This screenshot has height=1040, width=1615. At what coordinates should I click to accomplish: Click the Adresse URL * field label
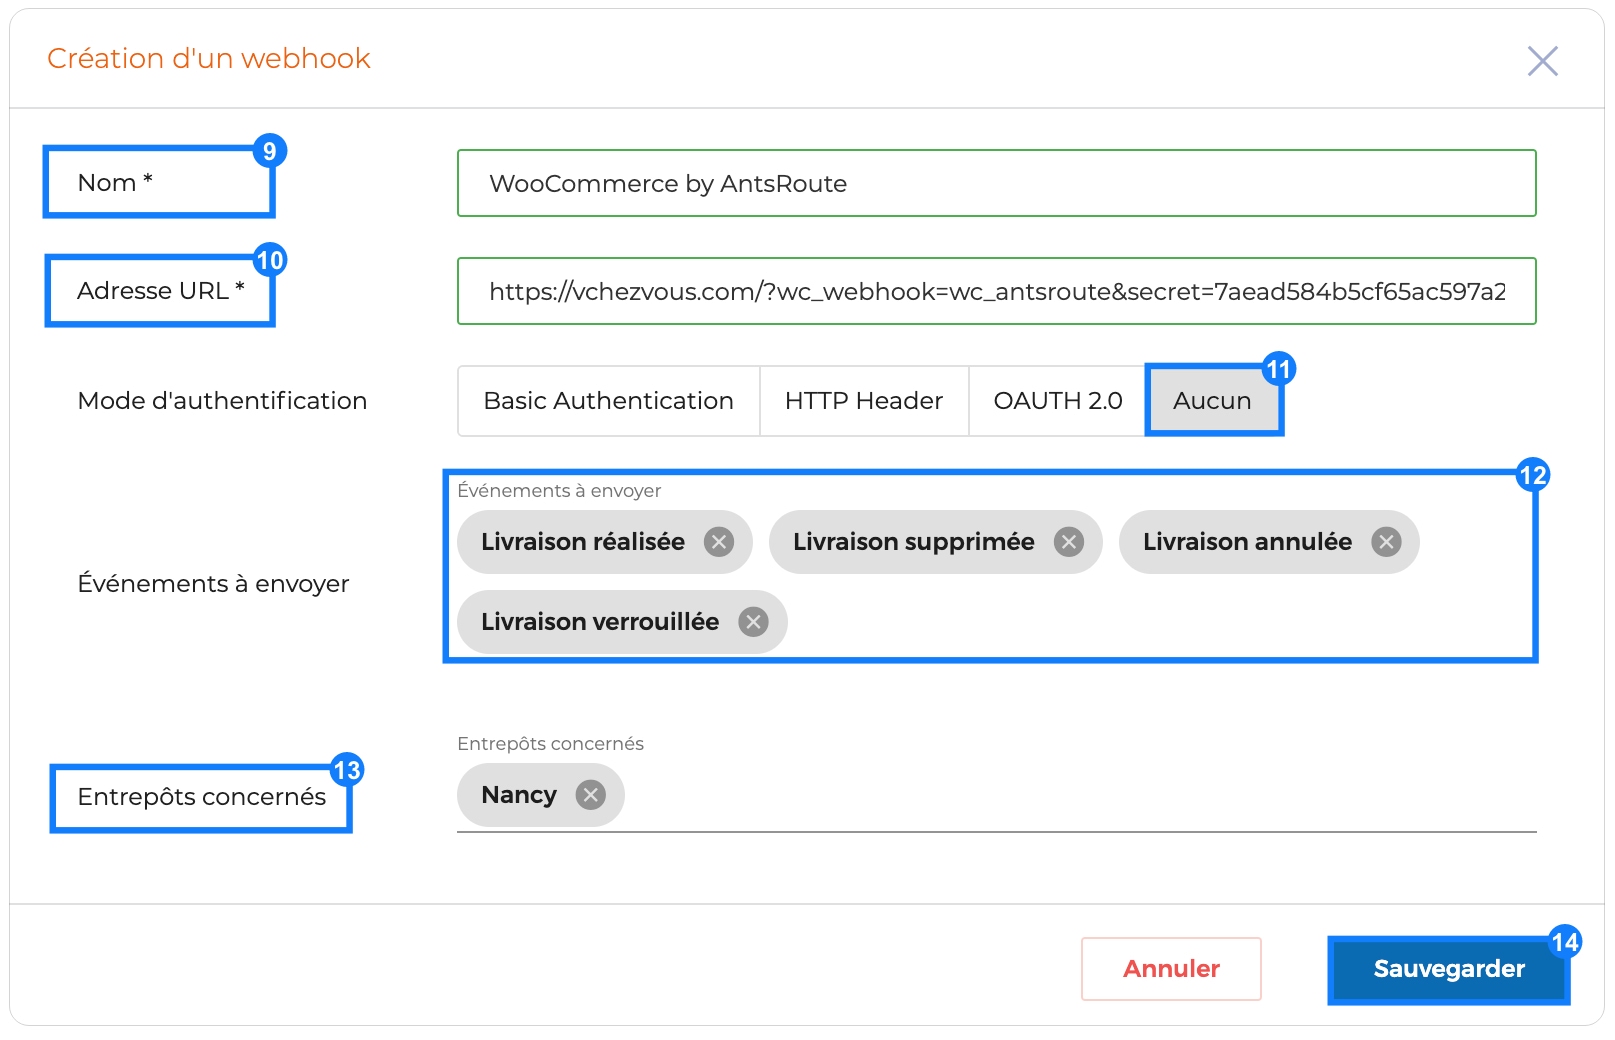coord(161,291)
